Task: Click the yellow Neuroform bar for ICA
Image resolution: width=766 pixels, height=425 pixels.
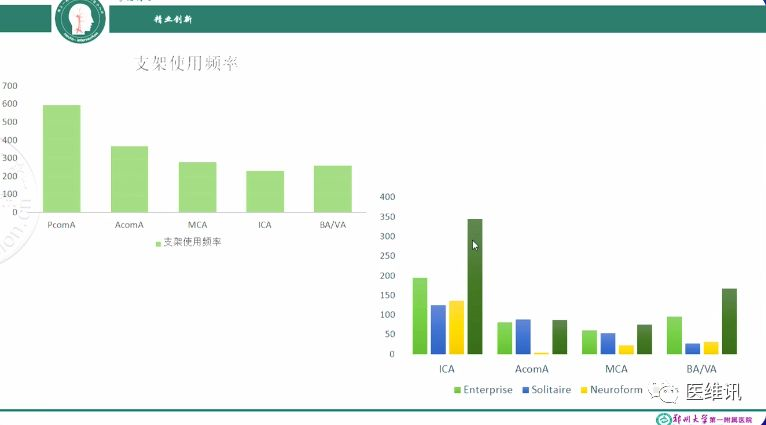Action: point(456,327)
